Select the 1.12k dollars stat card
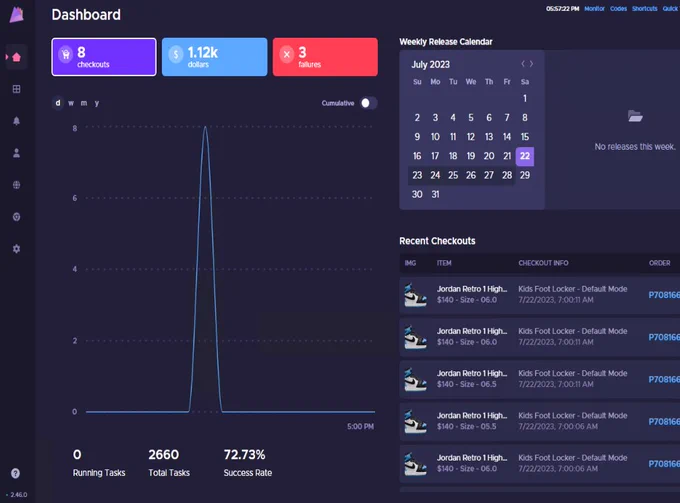The width and height of the screenshot is (680, 503). (215, 57)
